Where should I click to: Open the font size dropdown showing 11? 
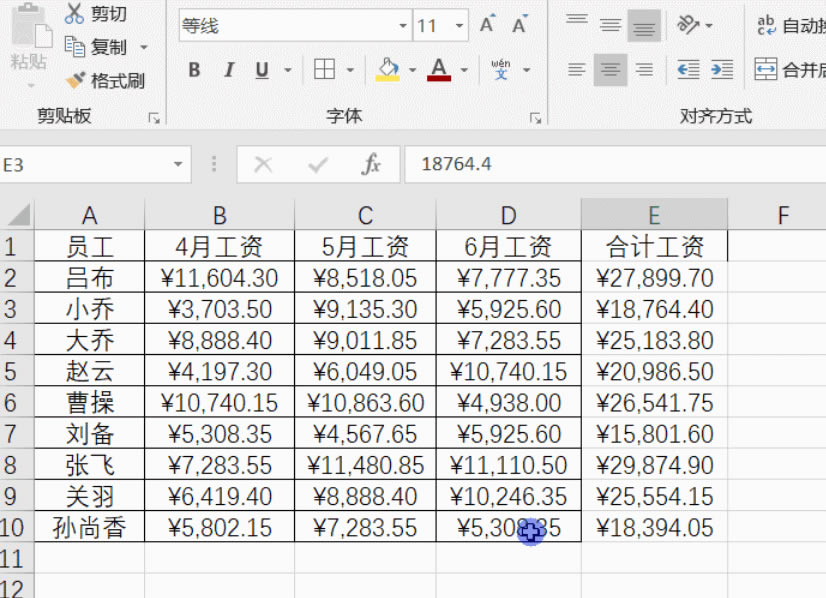[459, 27]
